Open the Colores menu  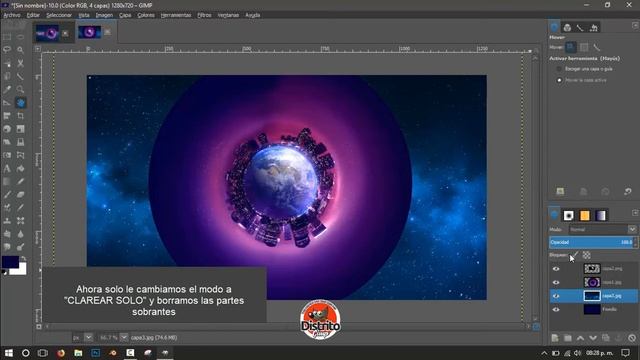click(146, 15)
